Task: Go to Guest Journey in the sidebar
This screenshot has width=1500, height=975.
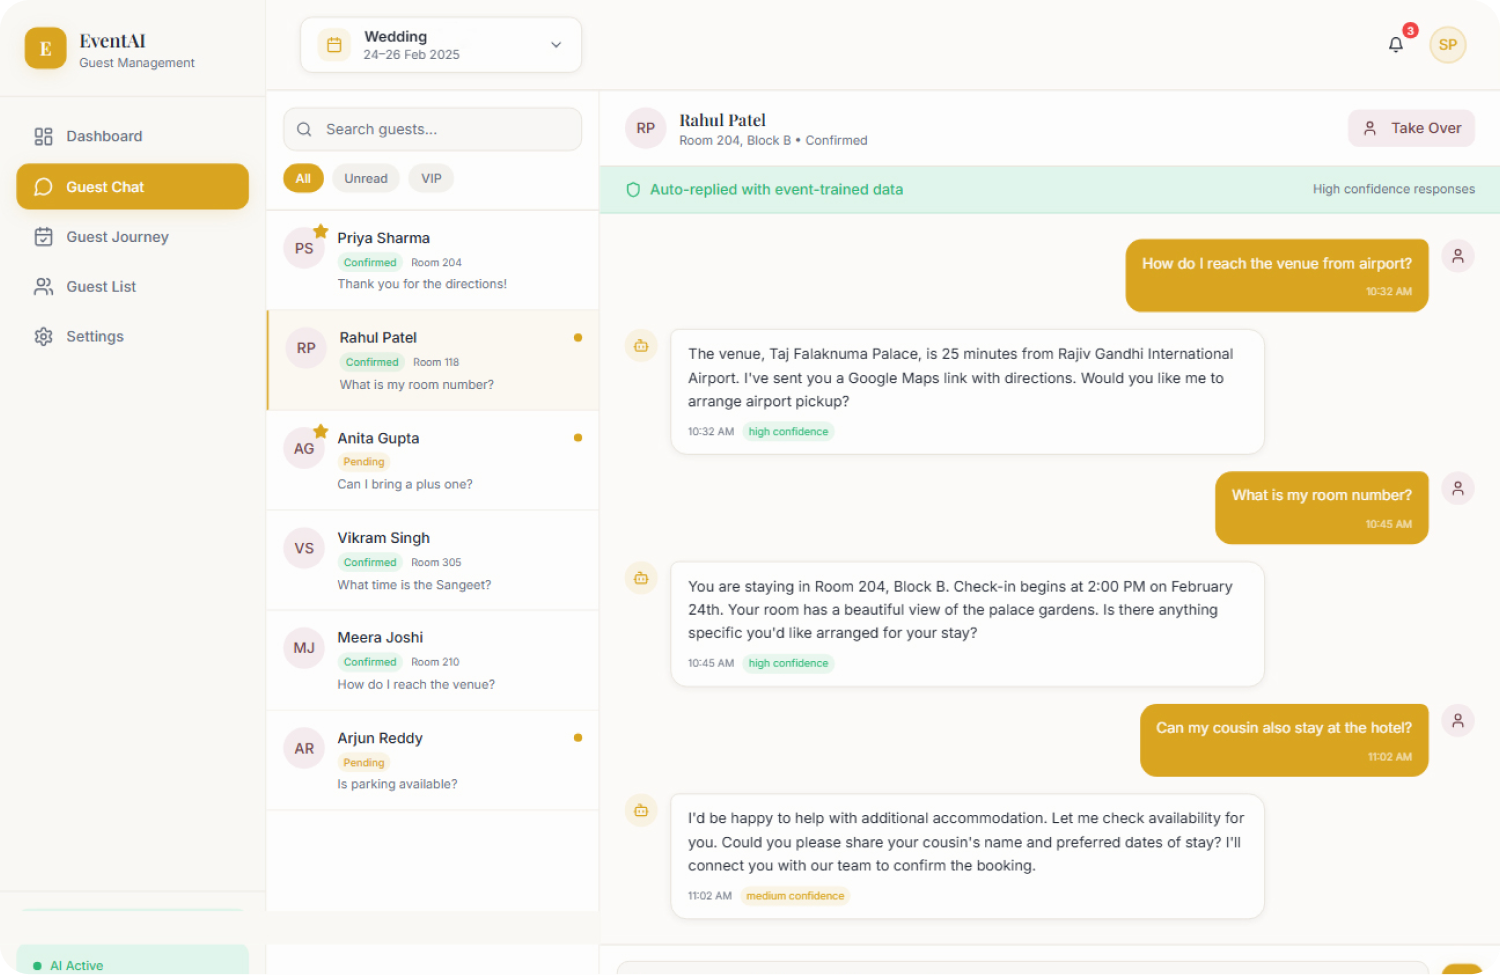Action: 117,237
